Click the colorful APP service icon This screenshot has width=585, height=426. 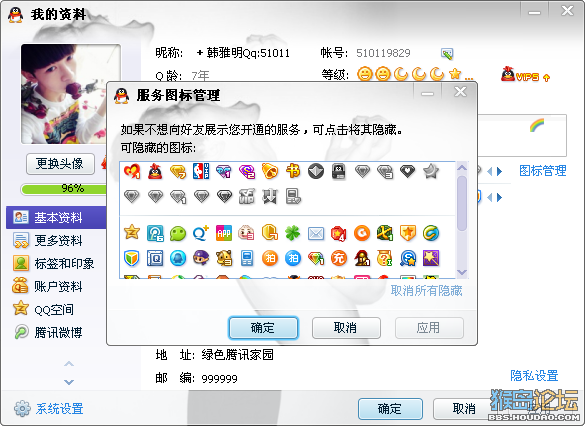tap(224, 233)
